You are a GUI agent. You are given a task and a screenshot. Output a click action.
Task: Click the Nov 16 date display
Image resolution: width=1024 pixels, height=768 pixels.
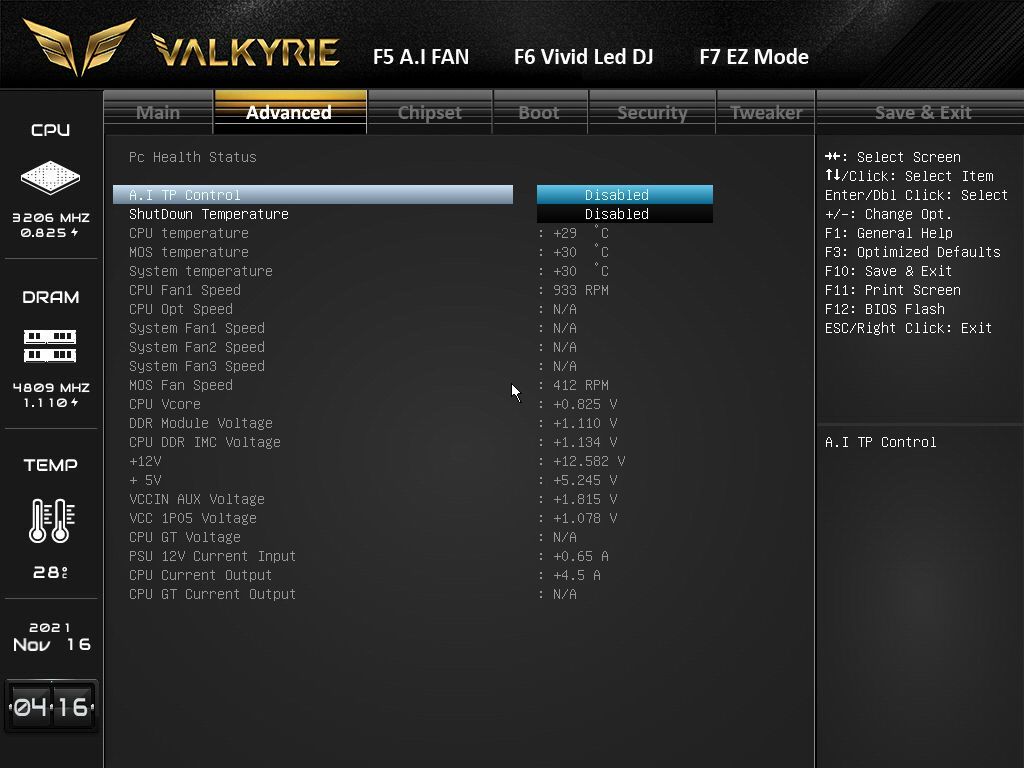[52, 645]
